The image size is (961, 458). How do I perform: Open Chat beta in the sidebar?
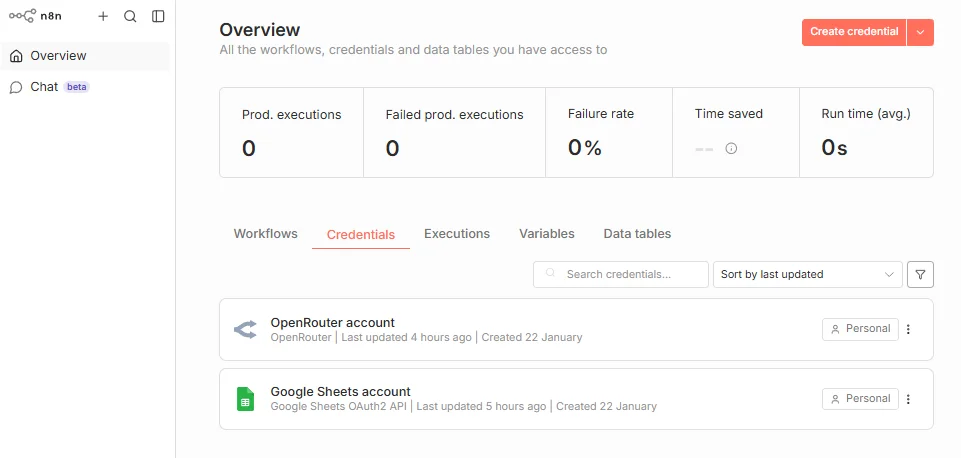pos(45,87)
